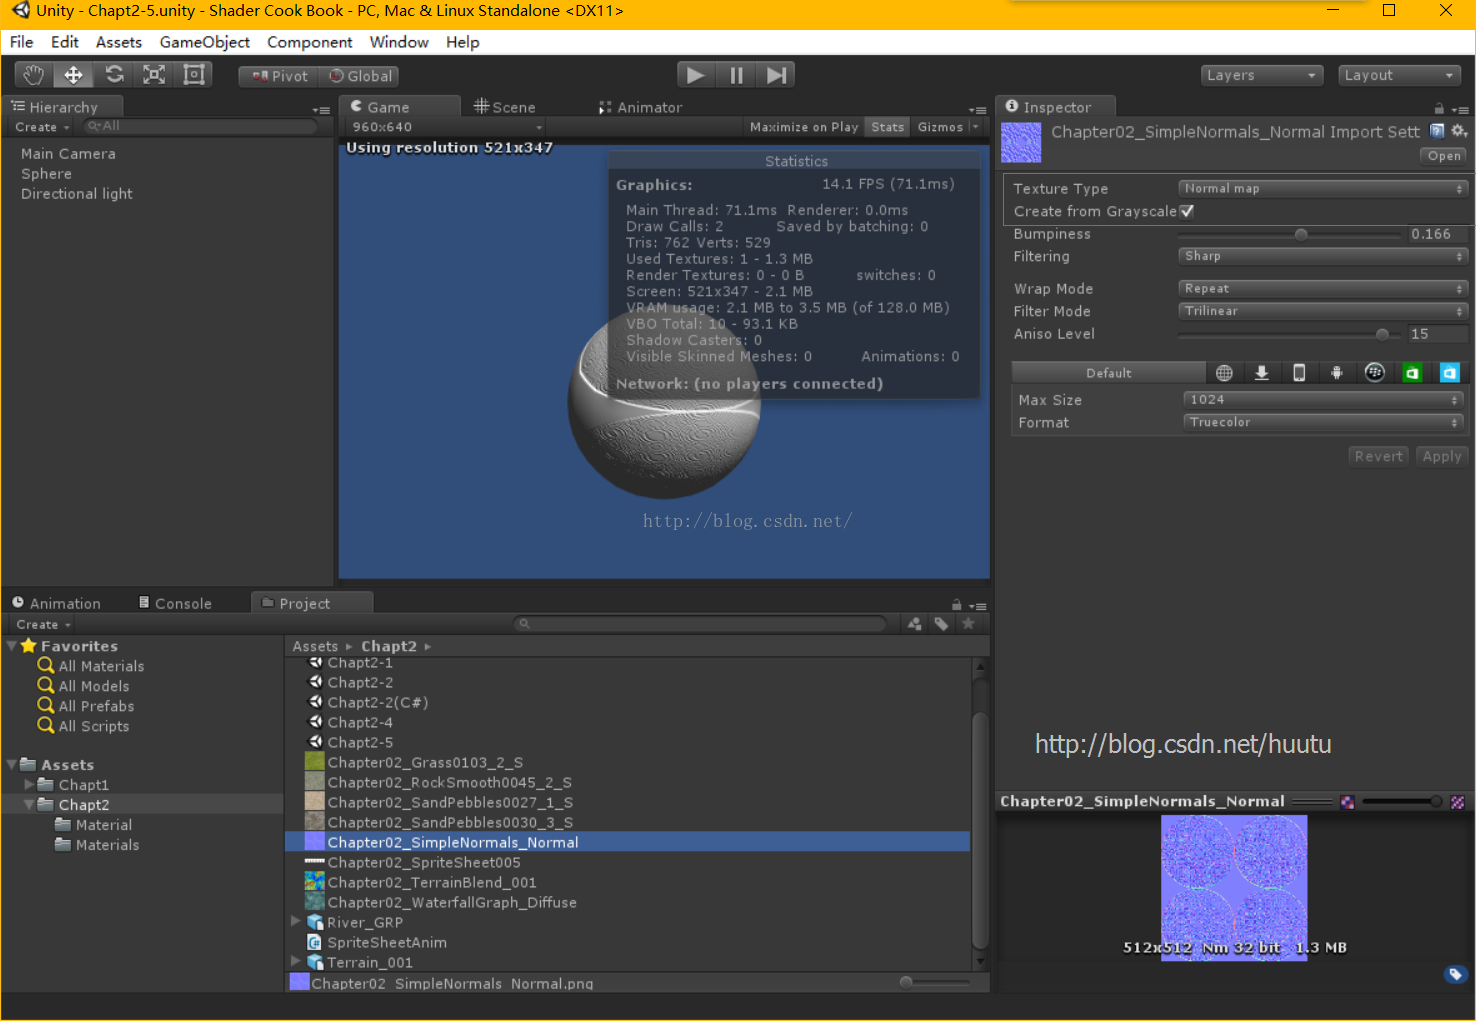The height and width of the screenshot is (1021, 1476).
Task: Open the Inspector help icon
Action: point(1437,131)
